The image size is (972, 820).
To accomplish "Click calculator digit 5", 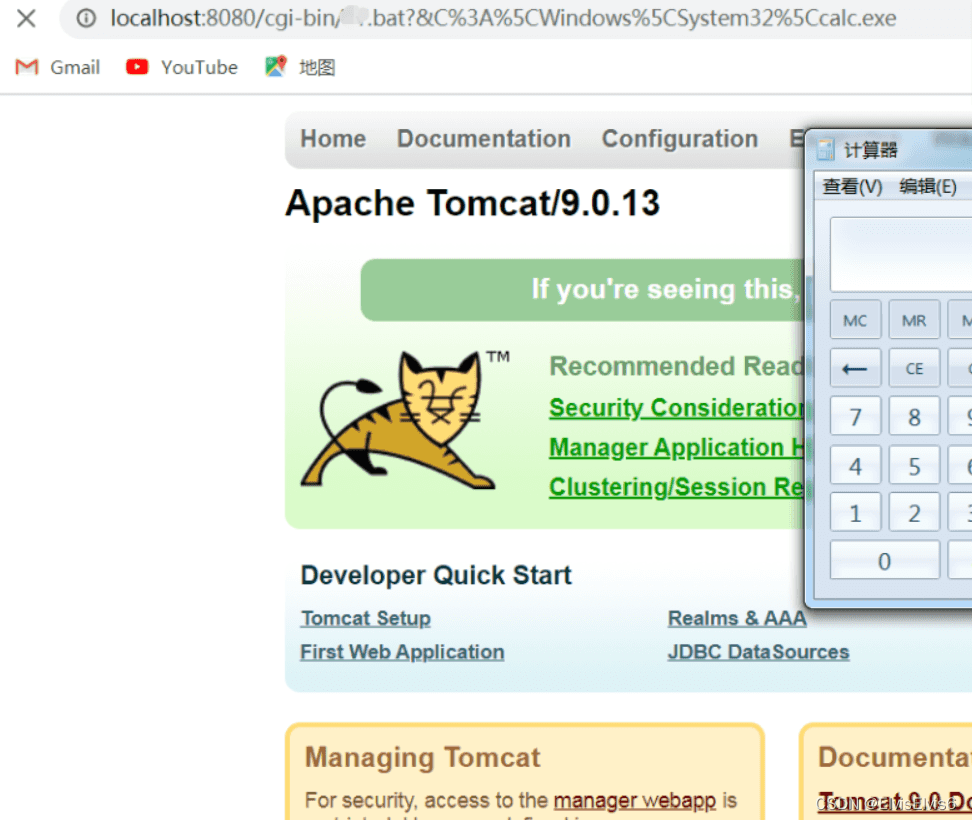I will (x=914, y=465).
